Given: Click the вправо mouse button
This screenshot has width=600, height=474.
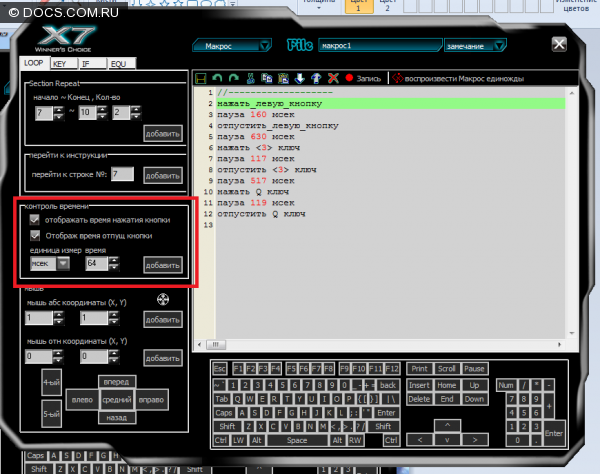Looking at the screenshot, I should coord(151,400).
